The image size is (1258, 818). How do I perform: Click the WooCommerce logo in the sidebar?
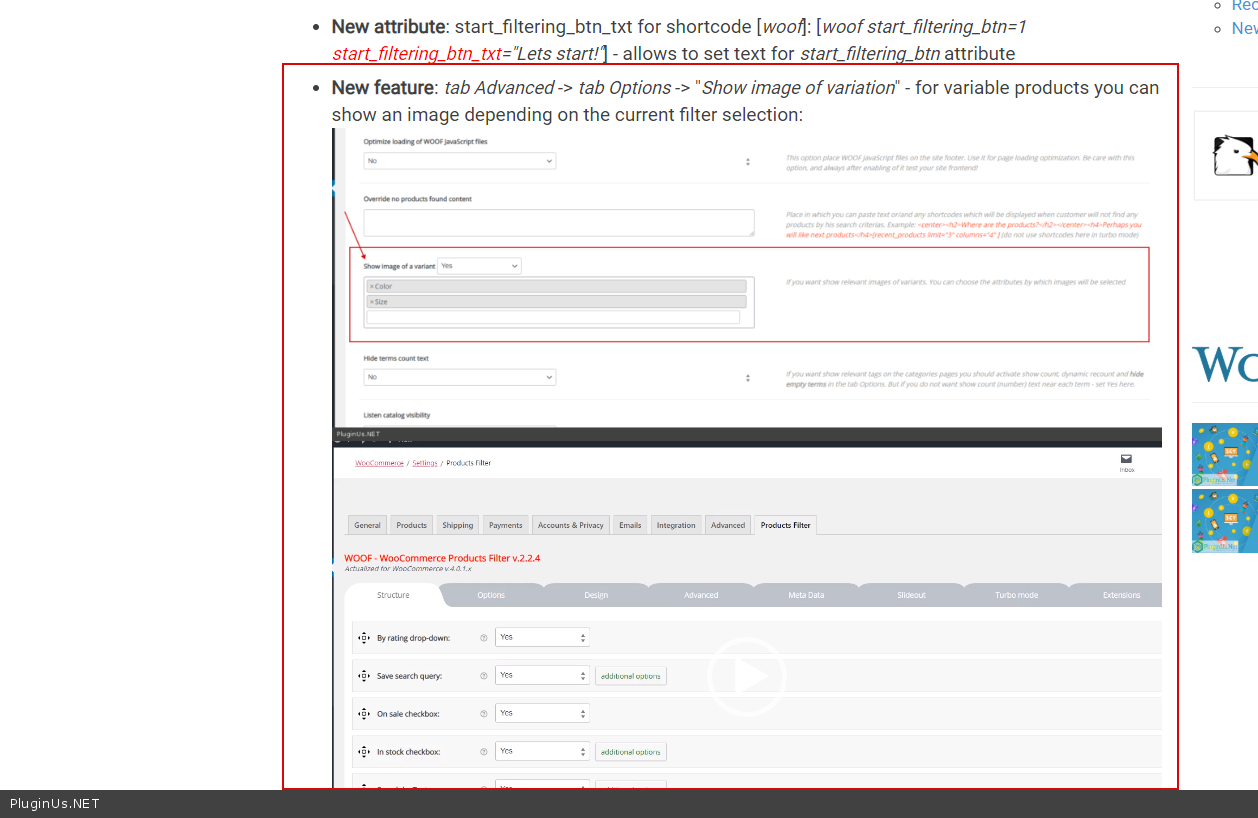point(1225,365)
